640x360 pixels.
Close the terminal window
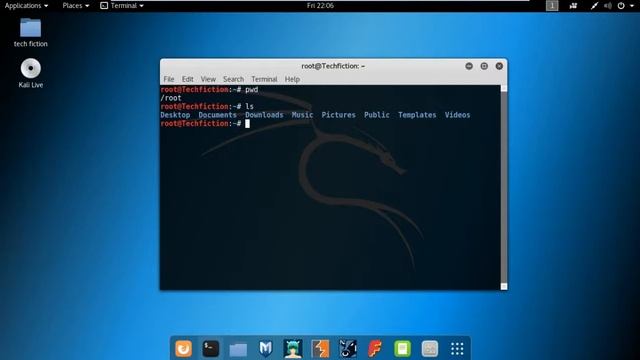499,66
